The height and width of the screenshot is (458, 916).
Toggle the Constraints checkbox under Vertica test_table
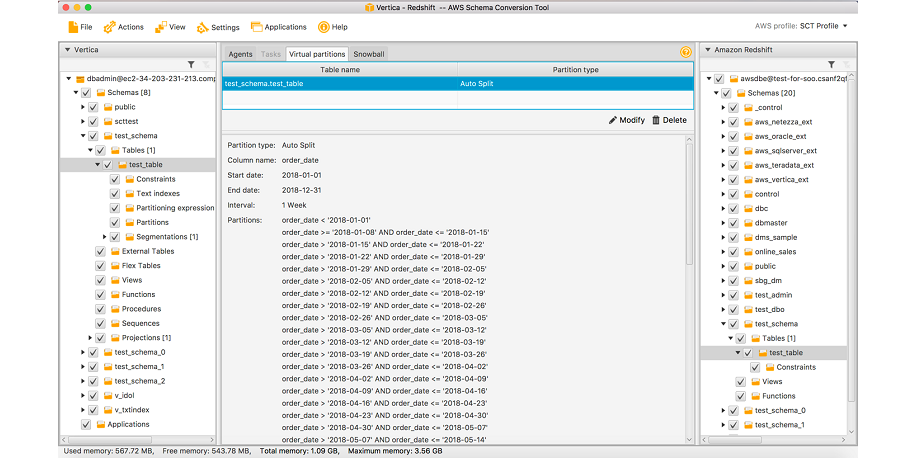click(114, 179)
